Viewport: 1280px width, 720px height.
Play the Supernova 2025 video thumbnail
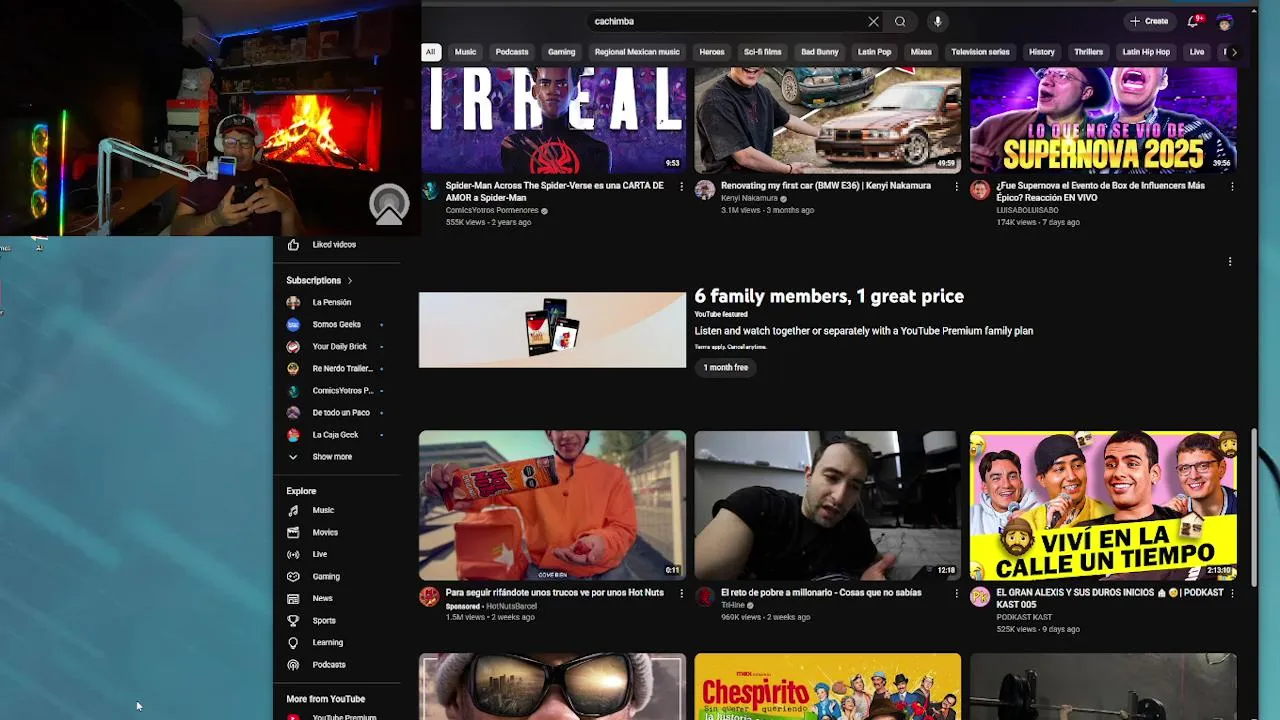pos(1103,120)
